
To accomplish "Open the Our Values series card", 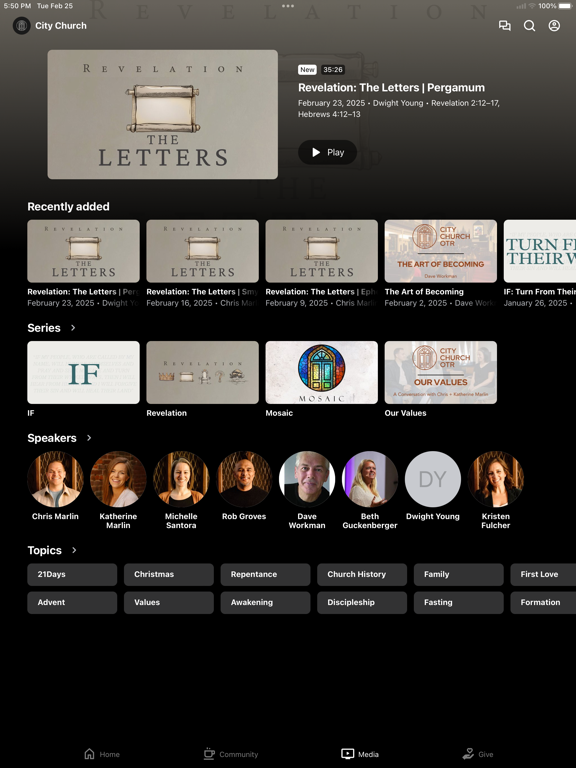I will pyautogui.click(x=440, y=372).
